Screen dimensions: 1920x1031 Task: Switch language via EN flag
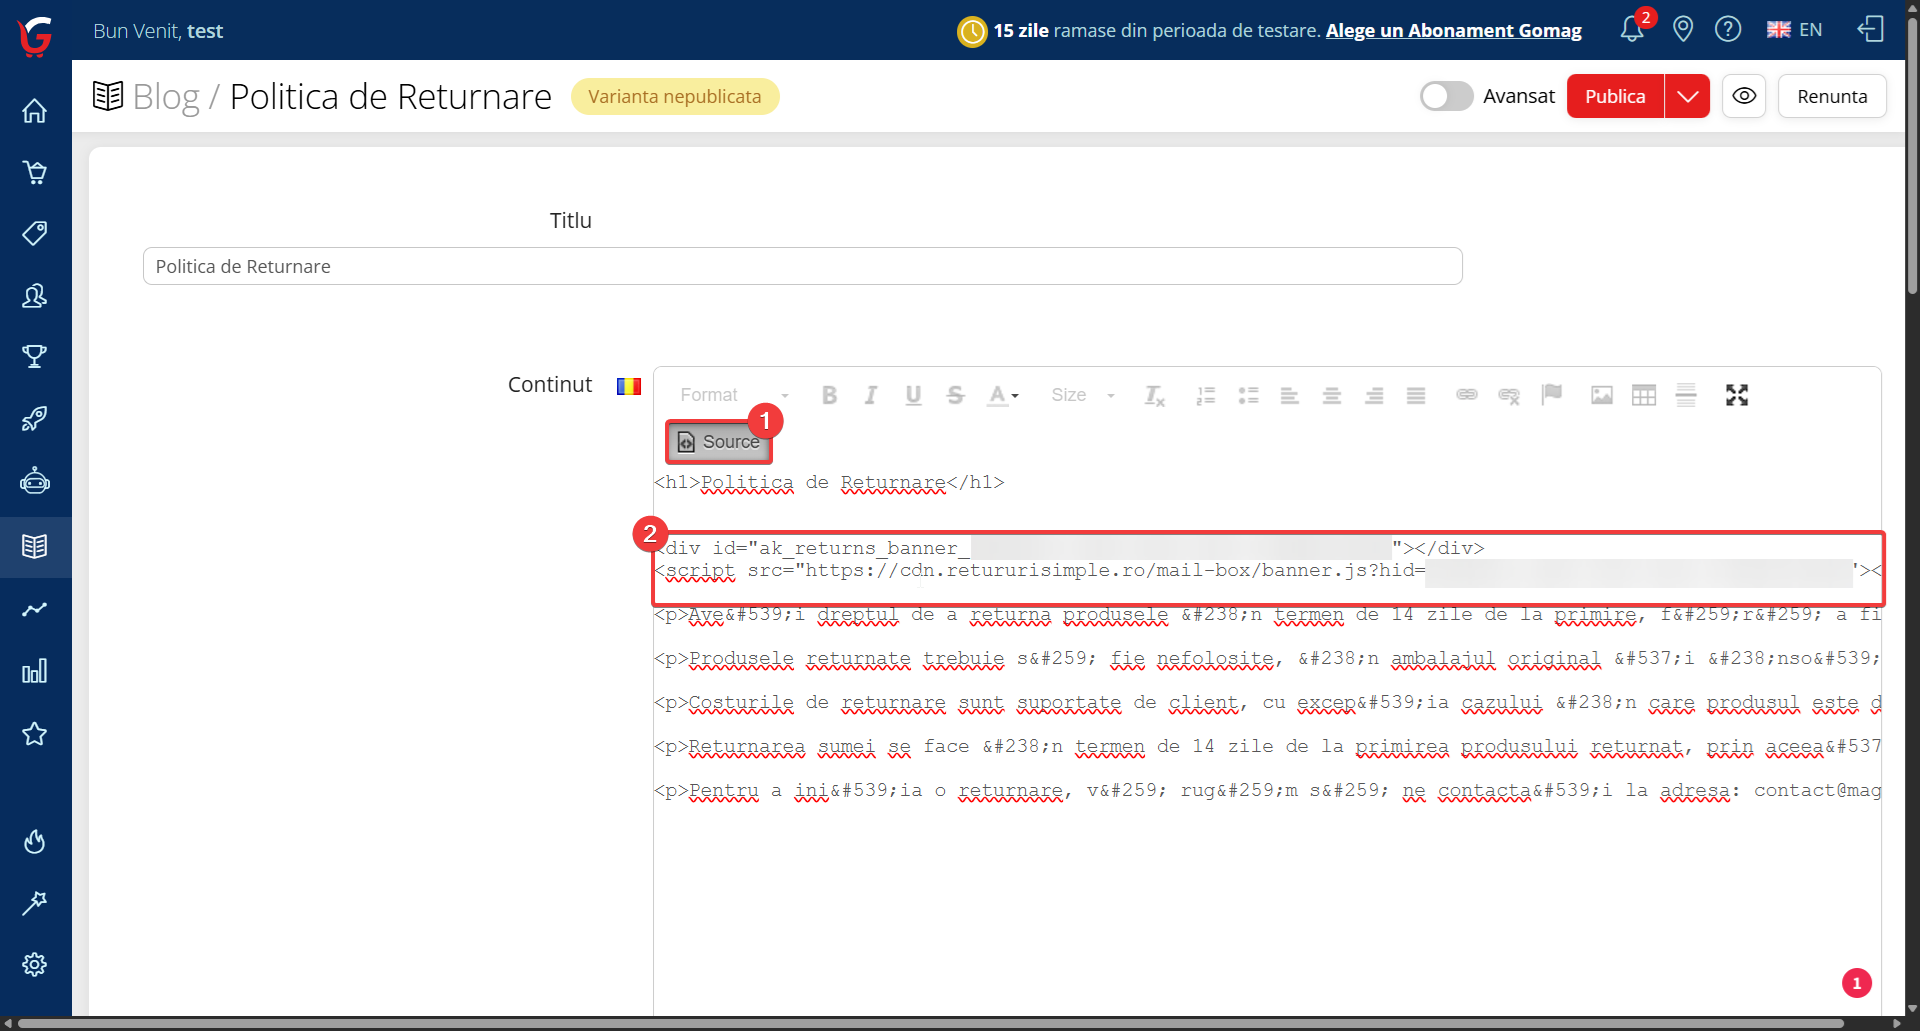[x=1794, y=30]
